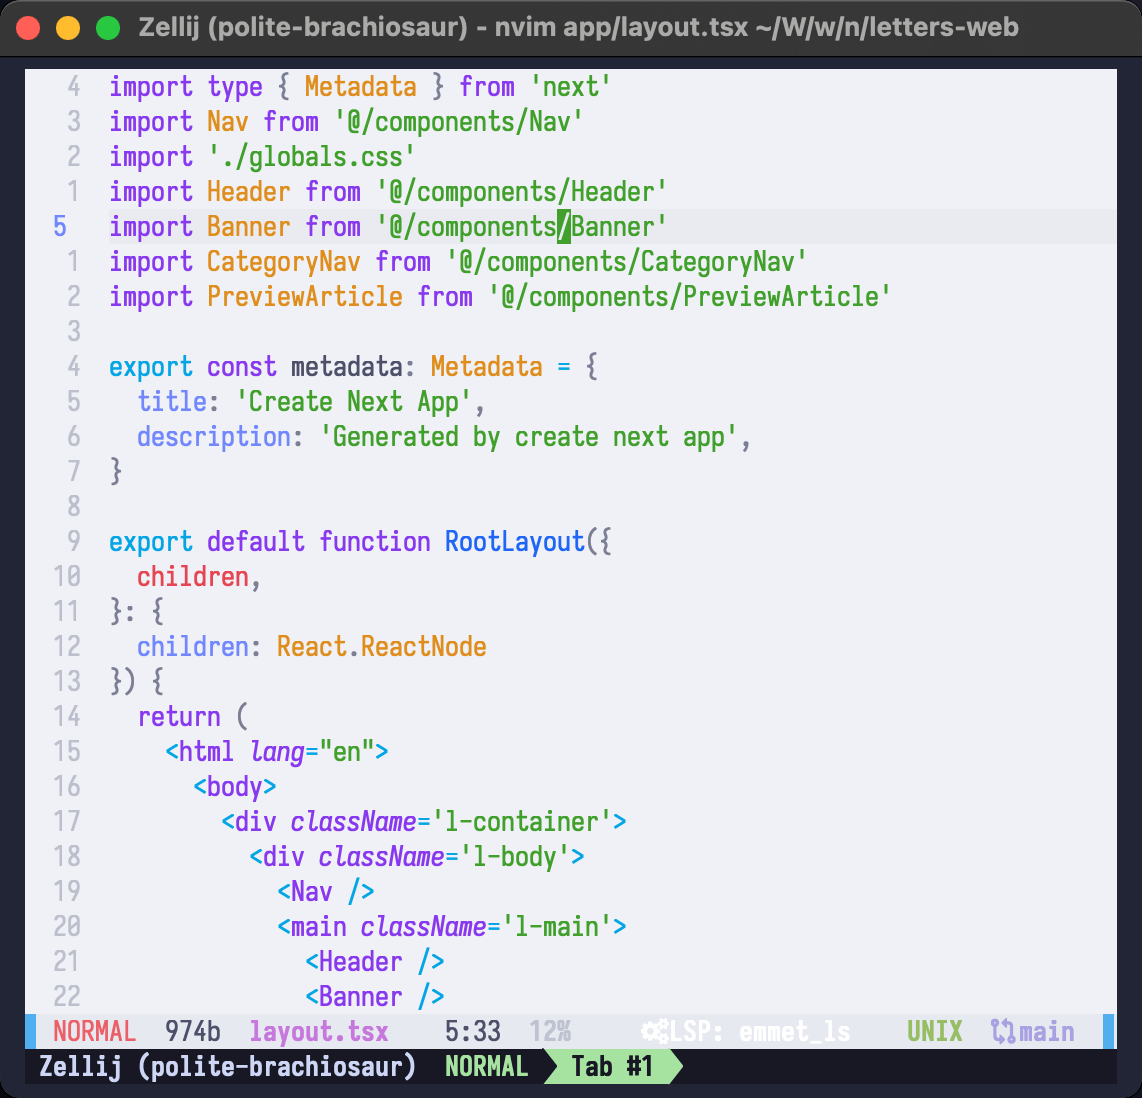
Task: Place cursor on the RootLayout function name
Action: [514, 542]
